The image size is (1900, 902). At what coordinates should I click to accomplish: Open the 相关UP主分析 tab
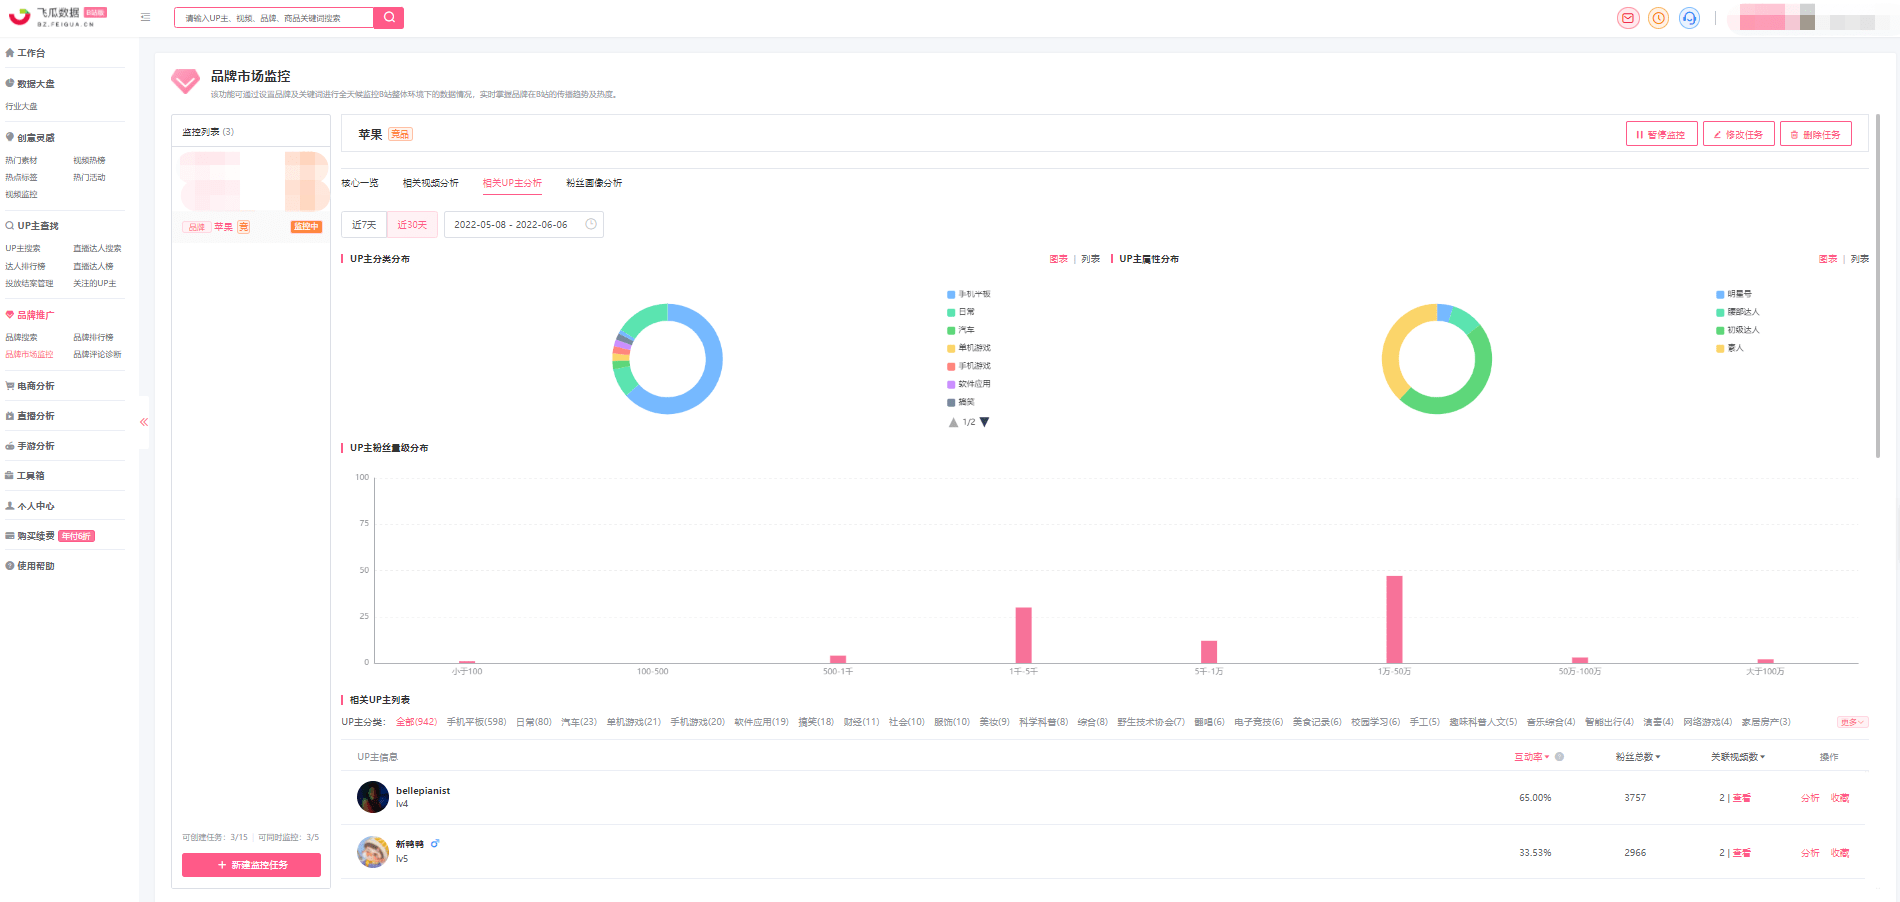[x=512, y=183]
